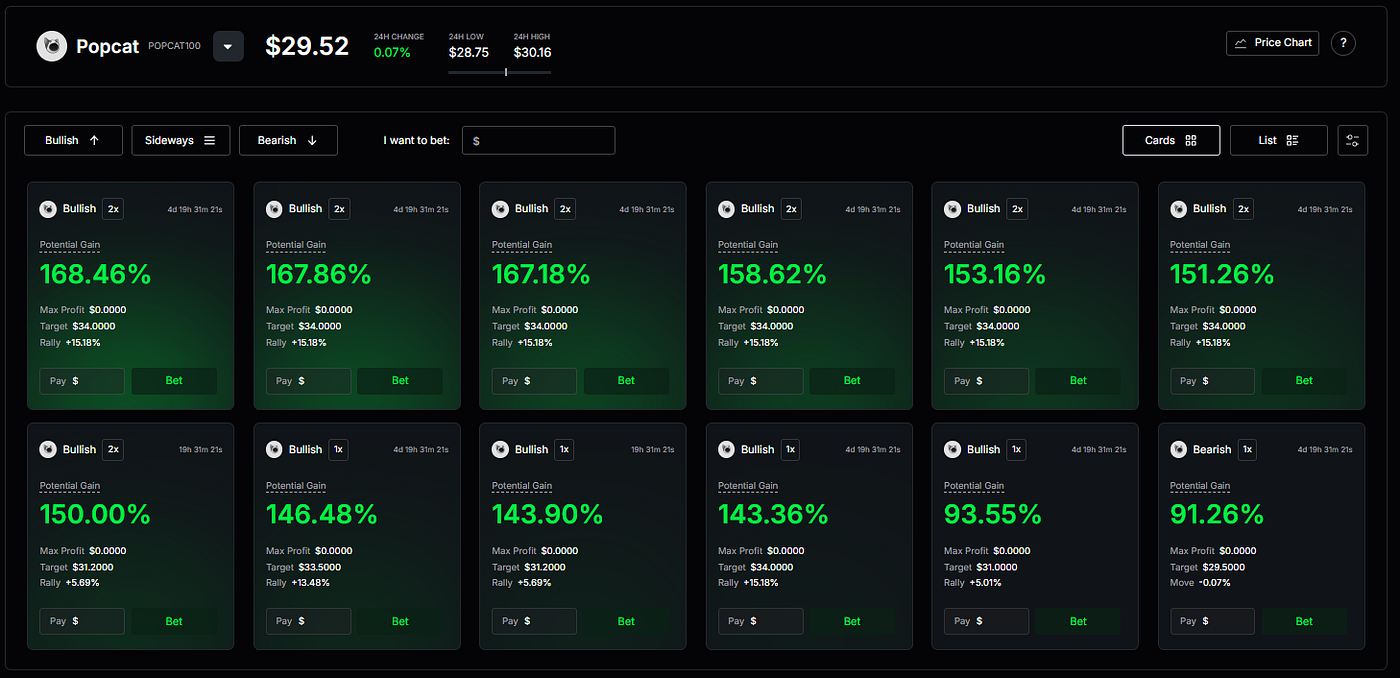
Task: Click the 2x multiplier badge on 150.00% card
Action: pos(113,450)
